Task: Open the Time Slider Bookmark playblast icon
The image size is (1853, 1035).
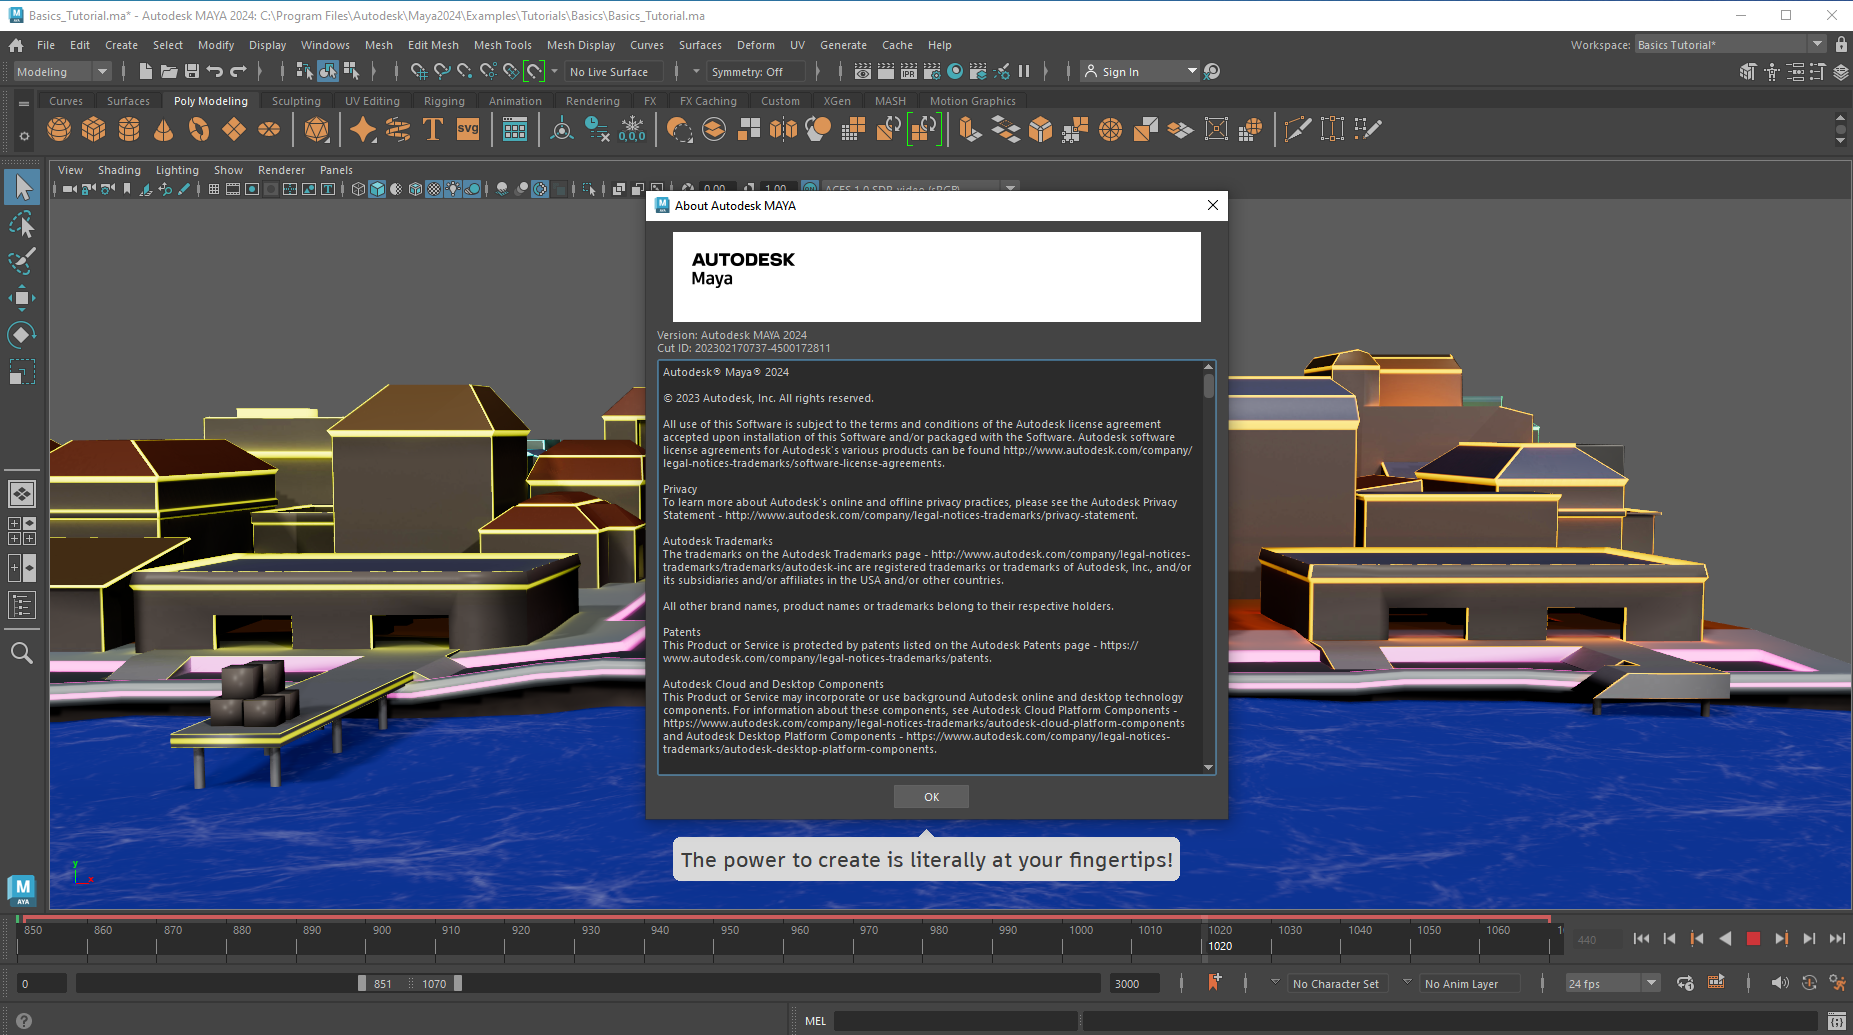Action: click(1716, 982)
